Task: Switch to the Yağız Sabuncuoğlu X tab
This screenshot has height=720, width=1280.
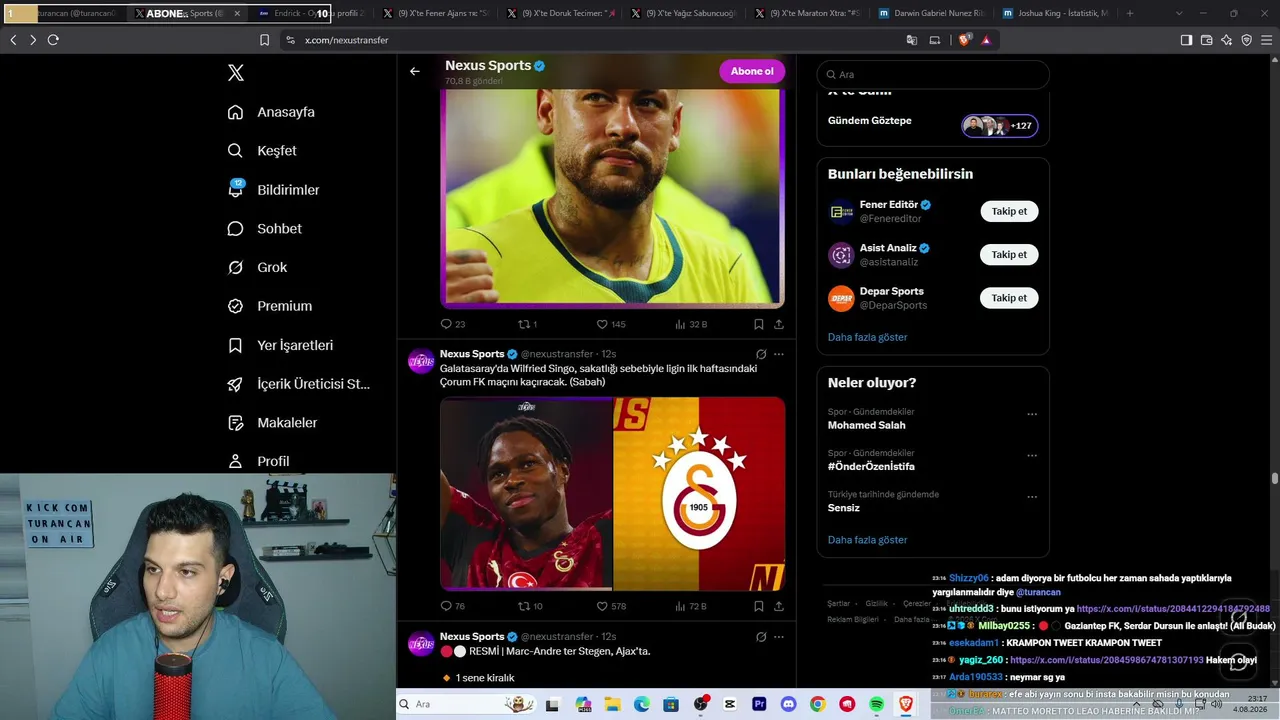Action: coord(684,14)
